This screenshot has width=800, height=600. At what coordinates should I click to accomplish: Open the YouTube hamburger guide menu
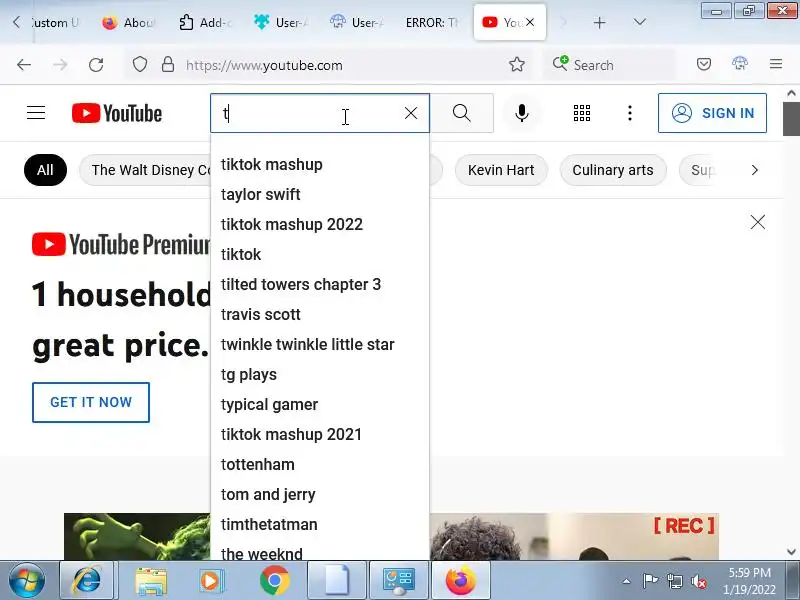[36, 113]
